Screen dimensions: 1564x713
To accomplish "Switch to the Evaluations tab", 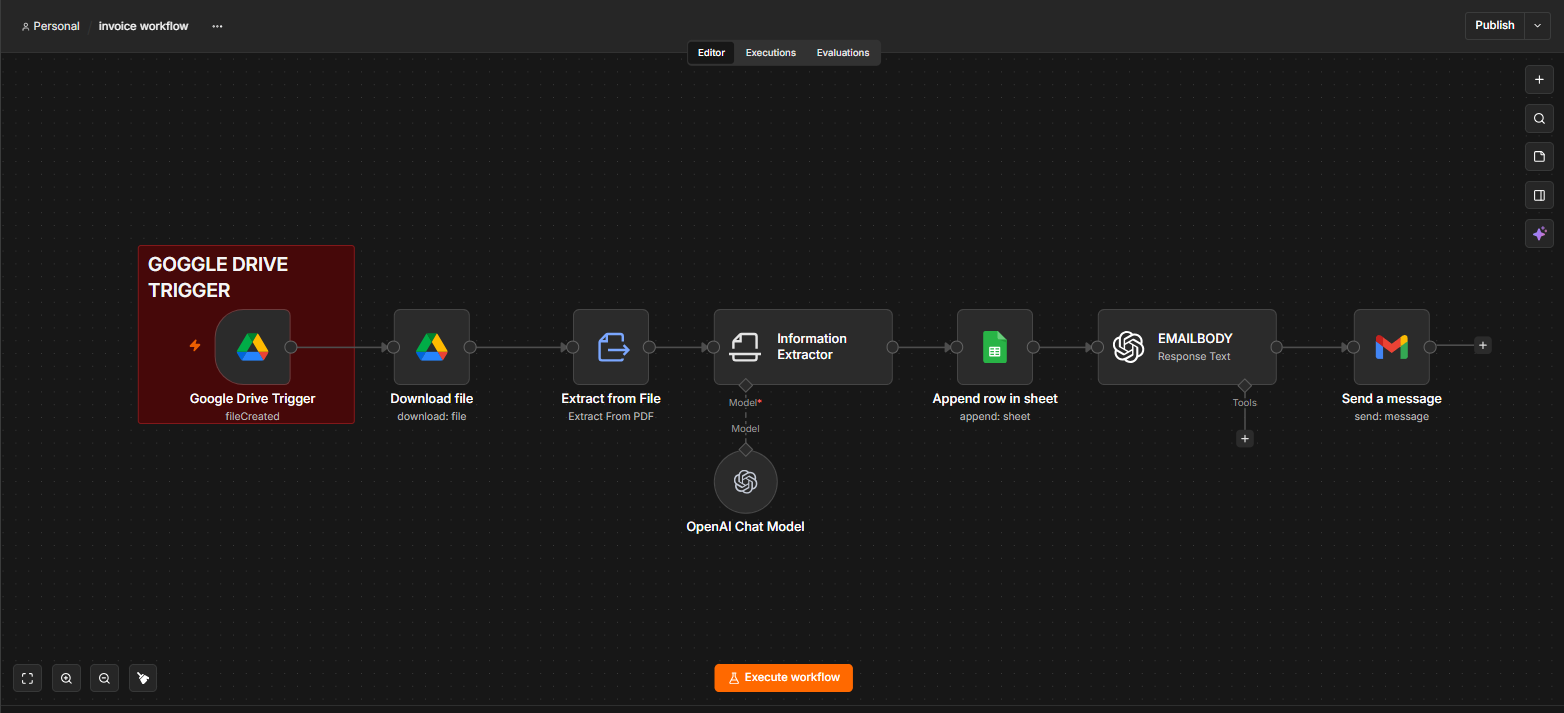I will pos(843,53).
